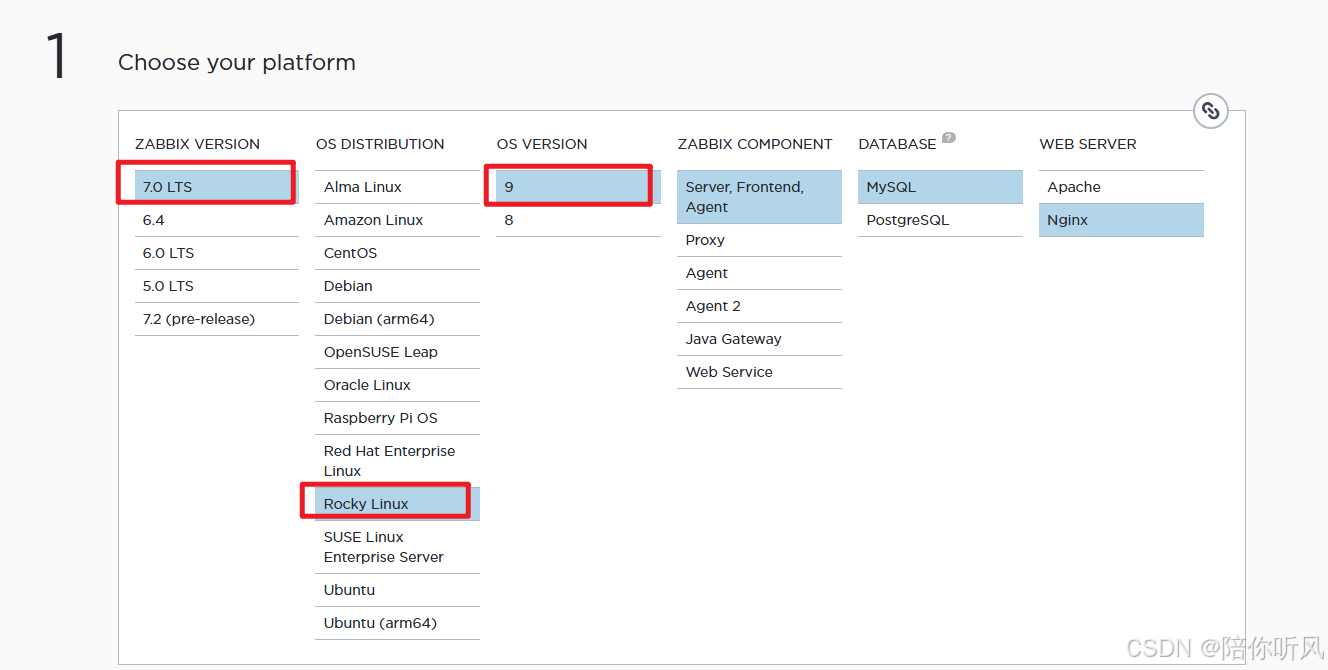Pick Nginx as web server
The height and width of the screenshot is (670, 1328).
tap(1122, 220)
